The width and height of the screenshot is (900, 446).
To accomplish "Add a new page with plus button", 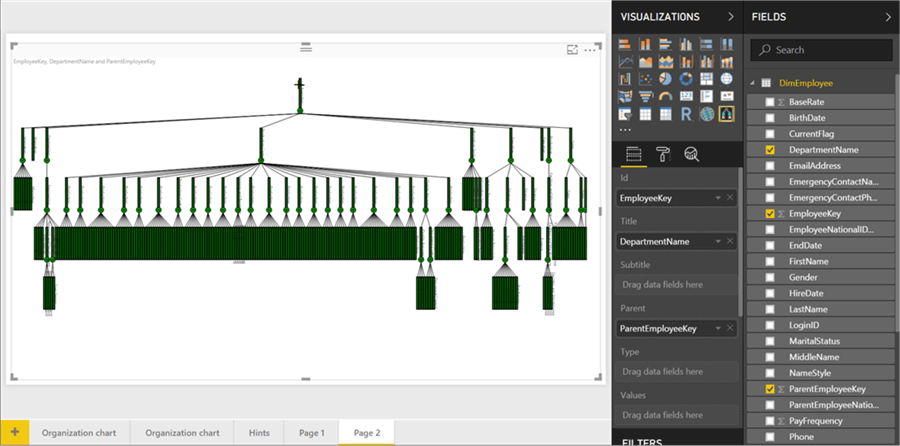I will coord(14,433).
